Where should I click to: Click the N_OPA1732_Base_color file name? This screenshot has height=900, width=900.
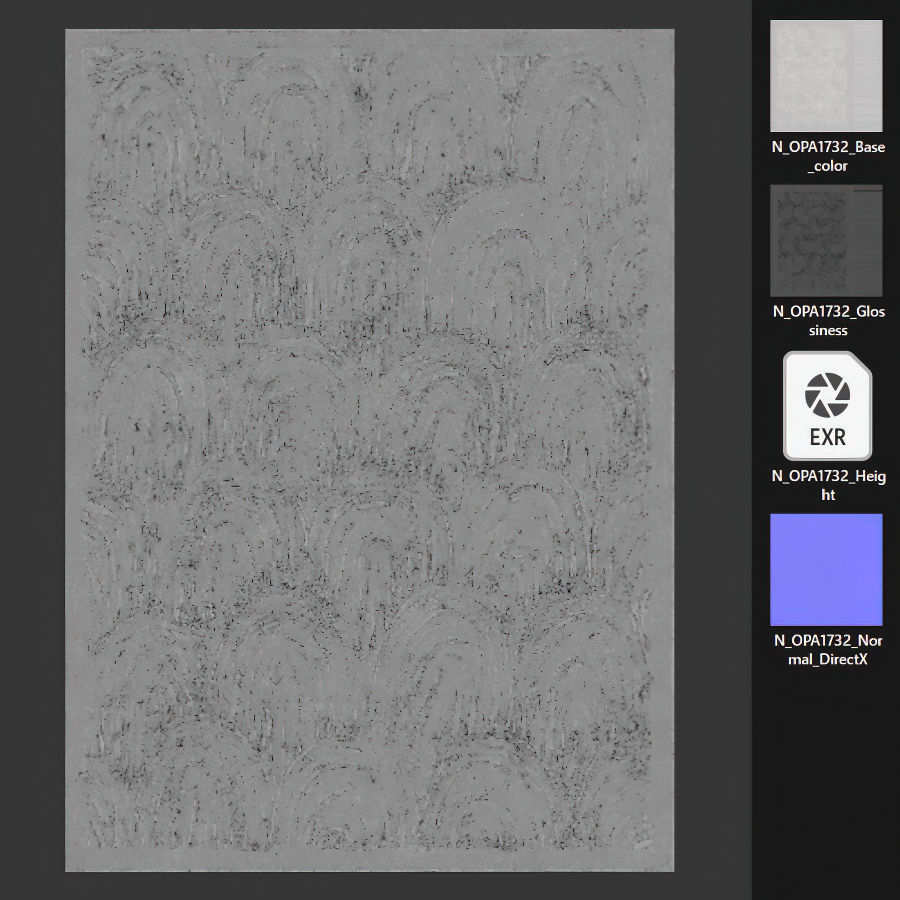828,156
